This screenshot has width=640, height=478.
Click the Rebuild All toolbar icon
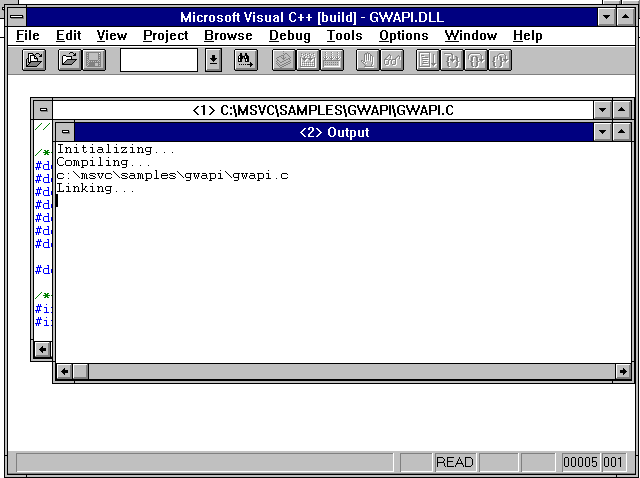pyautogui.click(x=332, y=60)
